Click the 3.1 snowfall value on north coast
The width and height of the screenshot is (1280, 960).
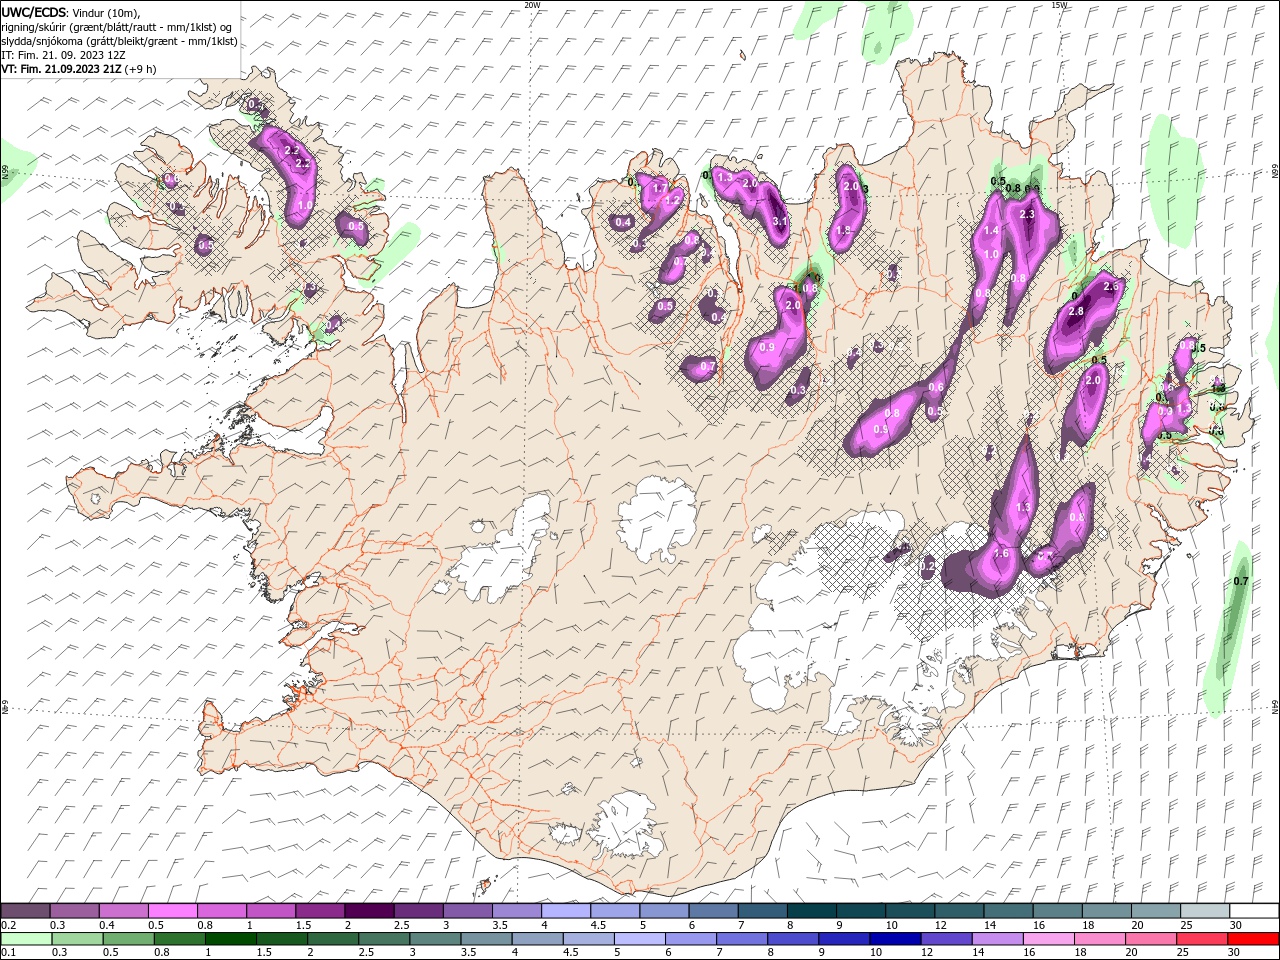click(781, 221)
